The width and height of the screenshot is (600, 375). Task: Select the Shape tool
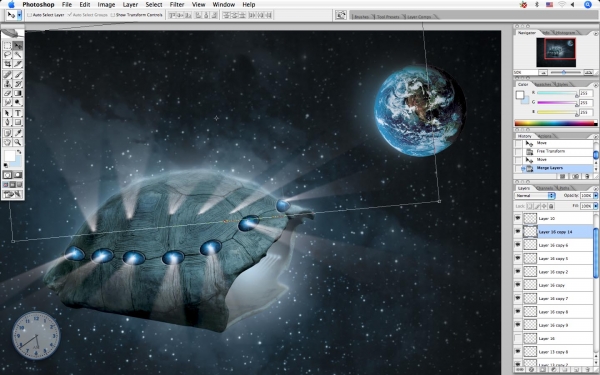[x=18, y=122]
